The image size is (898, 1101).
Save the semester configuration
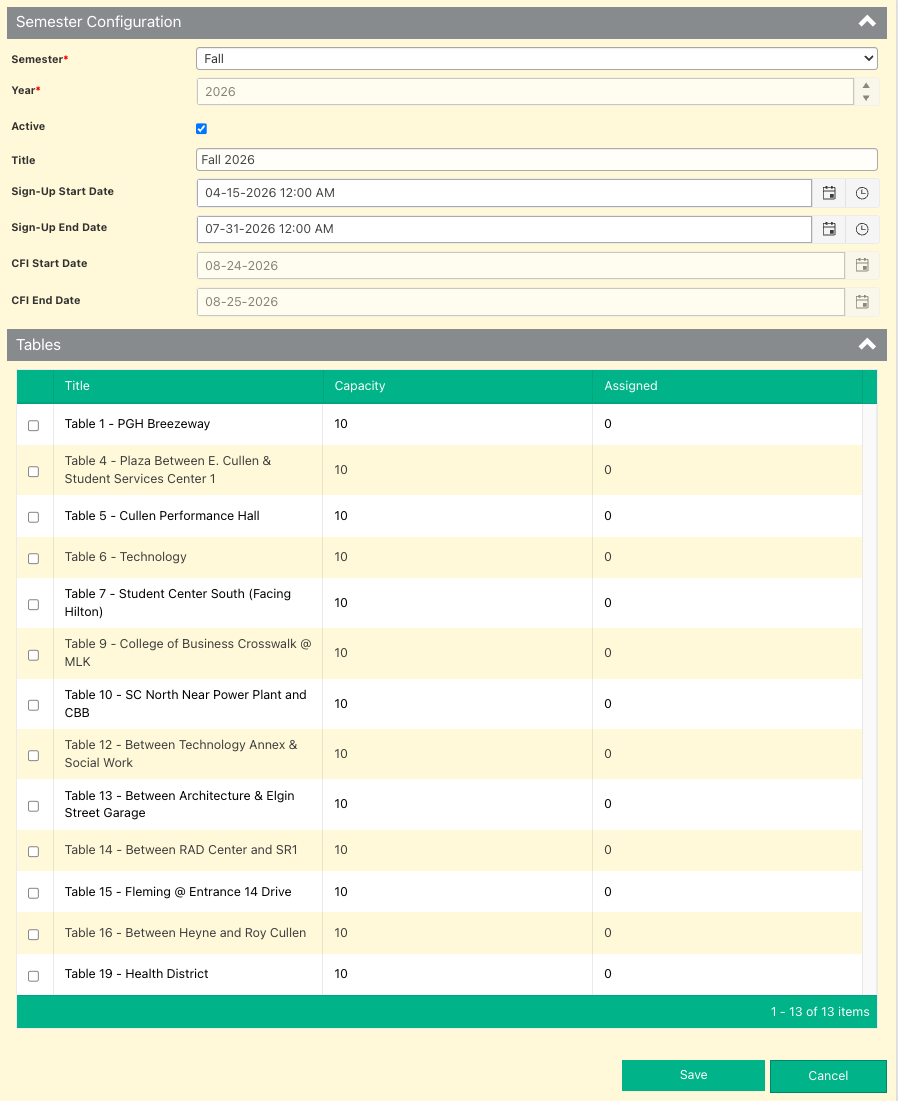pyautogui.click(x=693, y=1075)
